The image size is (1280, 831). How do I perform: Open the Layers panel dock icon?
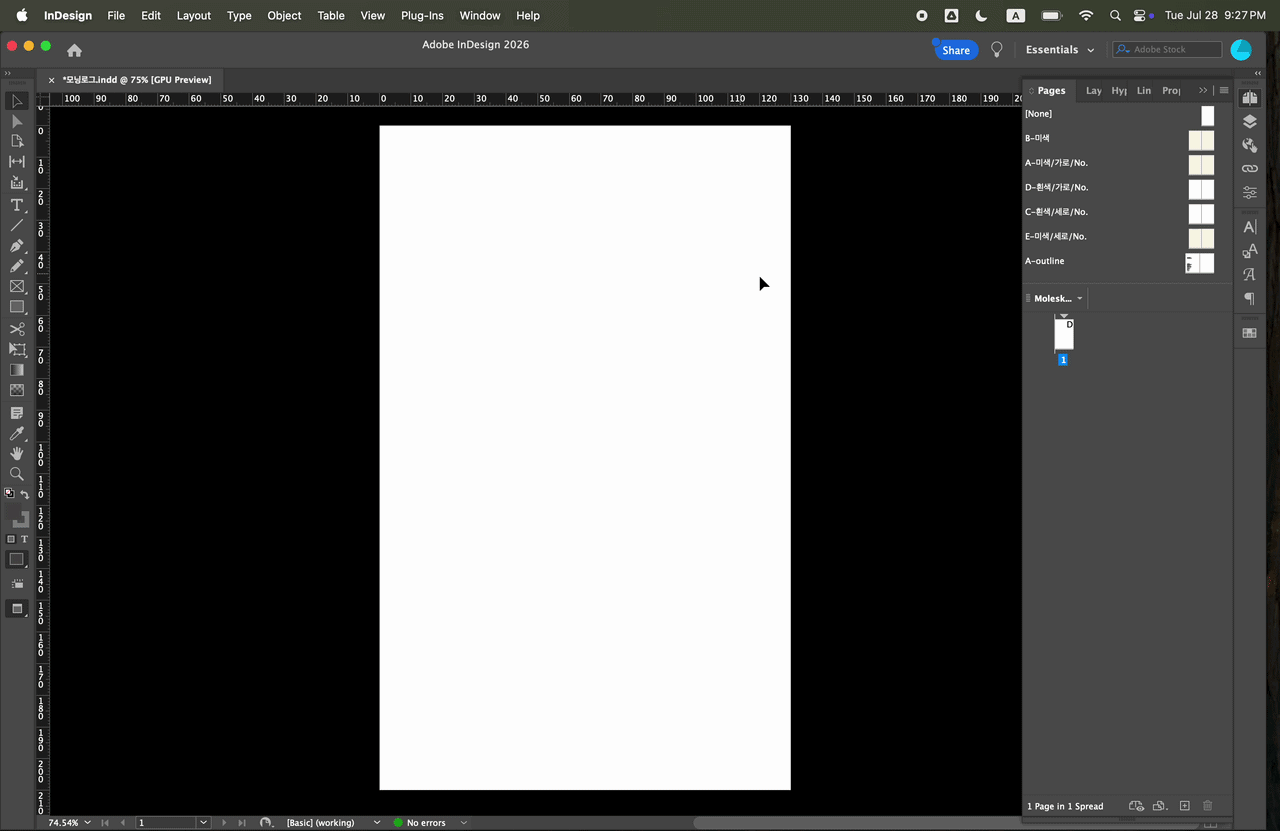pos(1249,121)
